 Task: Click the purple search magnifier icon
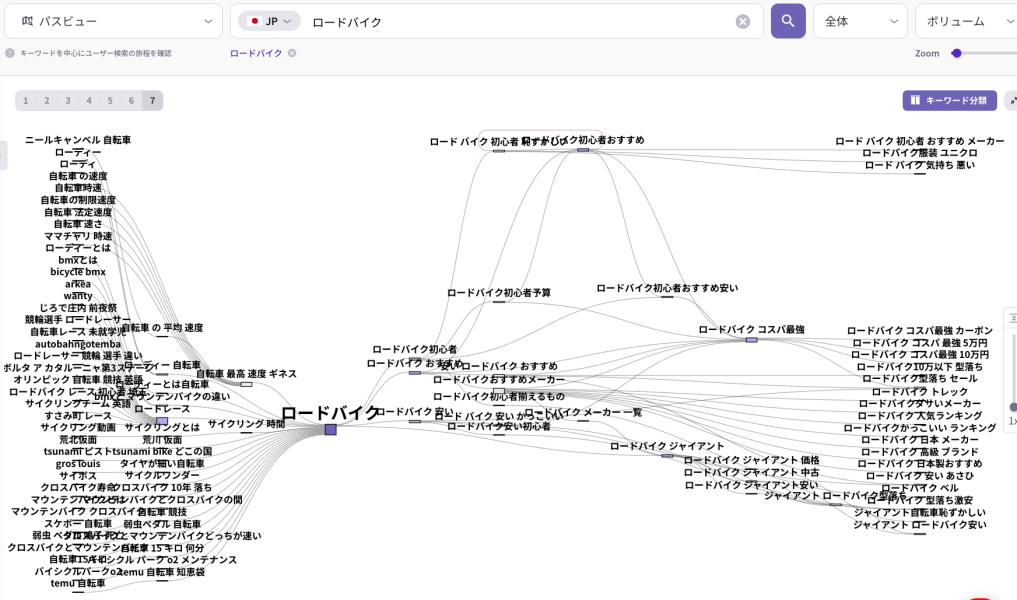[x=787, y=21]
